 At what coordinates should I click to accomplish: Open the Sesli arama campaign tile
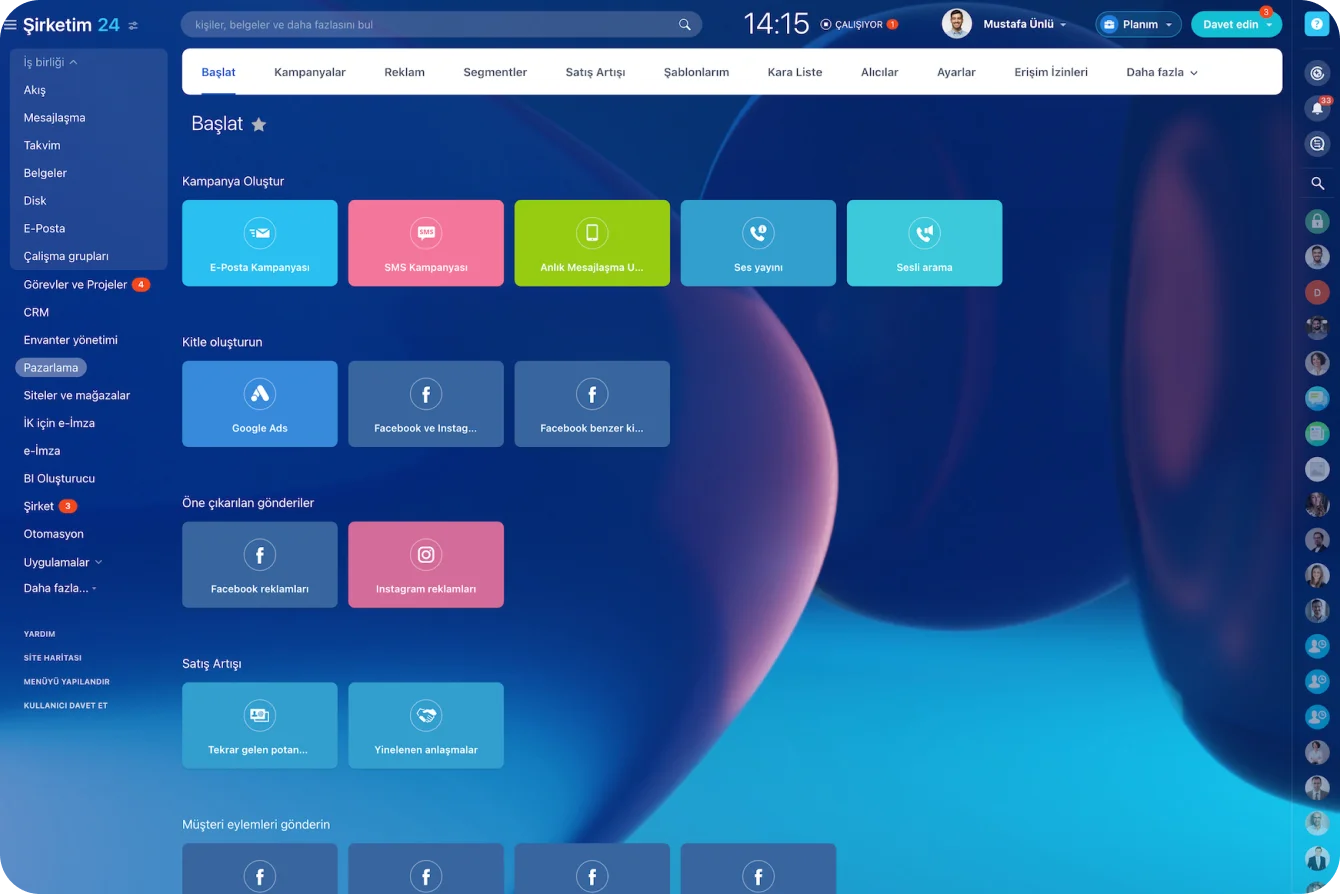(x=923, y=243)
